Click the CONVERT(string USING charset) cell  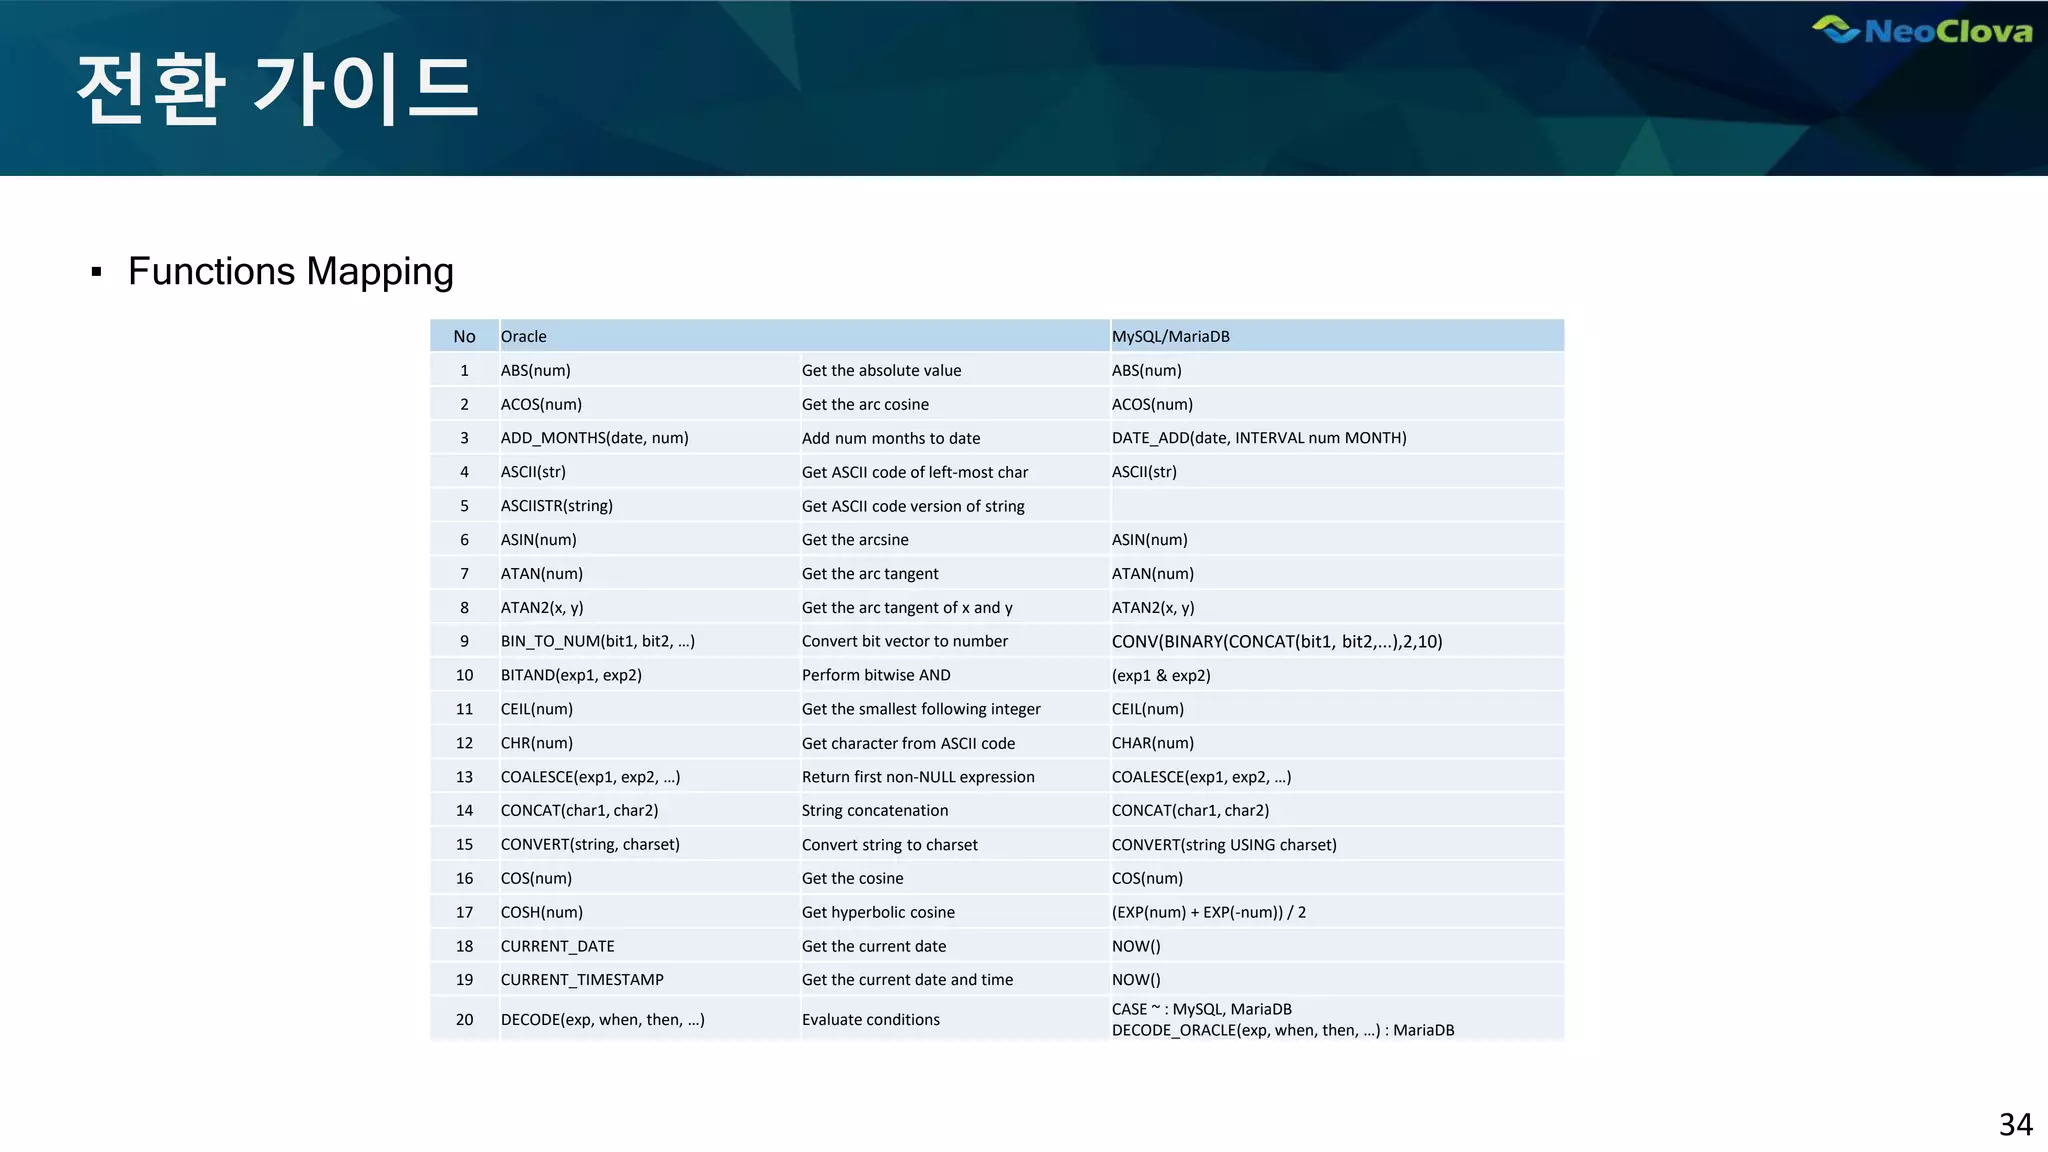pos(1223,845)
